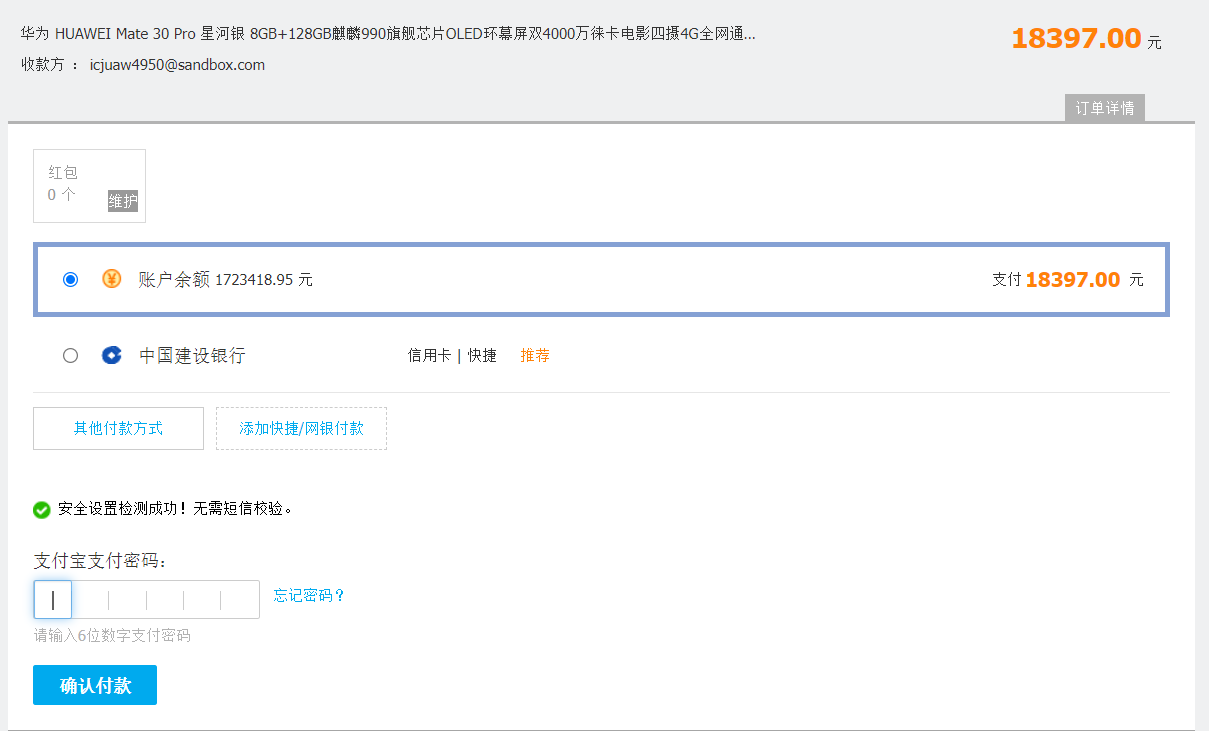1209x731 pixels.
Task: Focus the first payment password digit box
Action: coord(53,600)
